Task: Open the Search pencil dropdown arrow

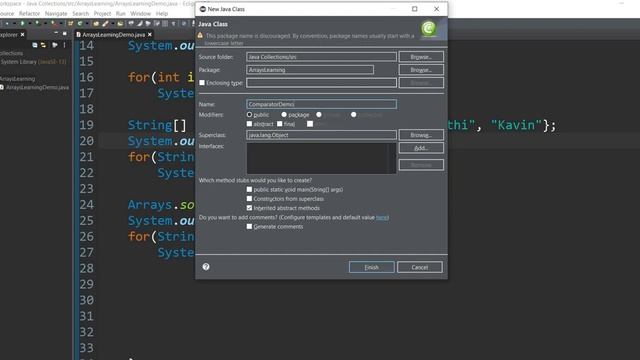Action: (113, 23)
